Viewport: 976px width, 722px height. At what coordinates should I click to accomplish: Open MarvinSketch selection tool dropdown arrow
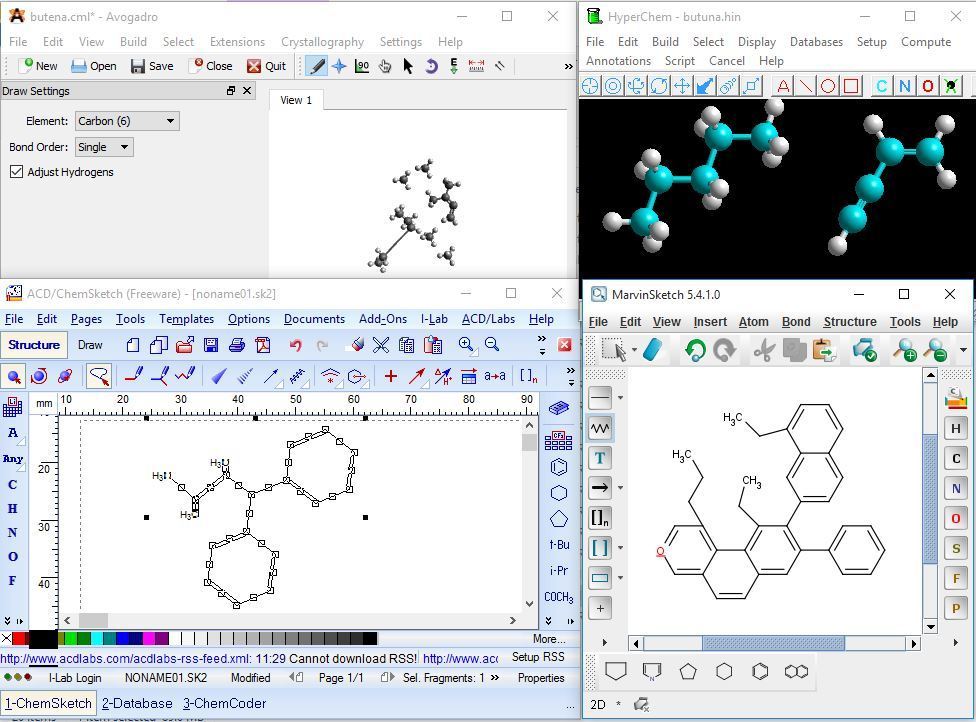[x=634, y=350]
